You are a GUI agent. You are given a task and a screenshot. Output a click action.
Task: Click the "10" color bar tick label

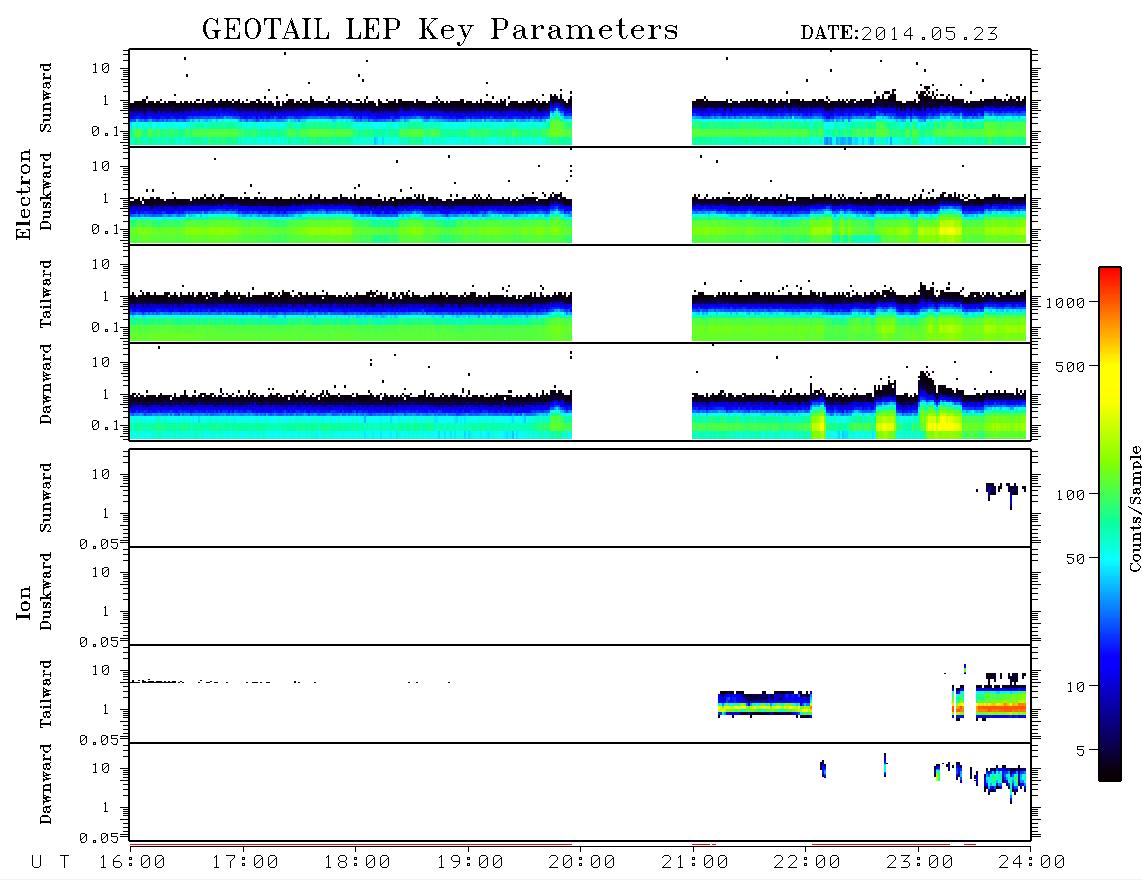coord(1075,687)
